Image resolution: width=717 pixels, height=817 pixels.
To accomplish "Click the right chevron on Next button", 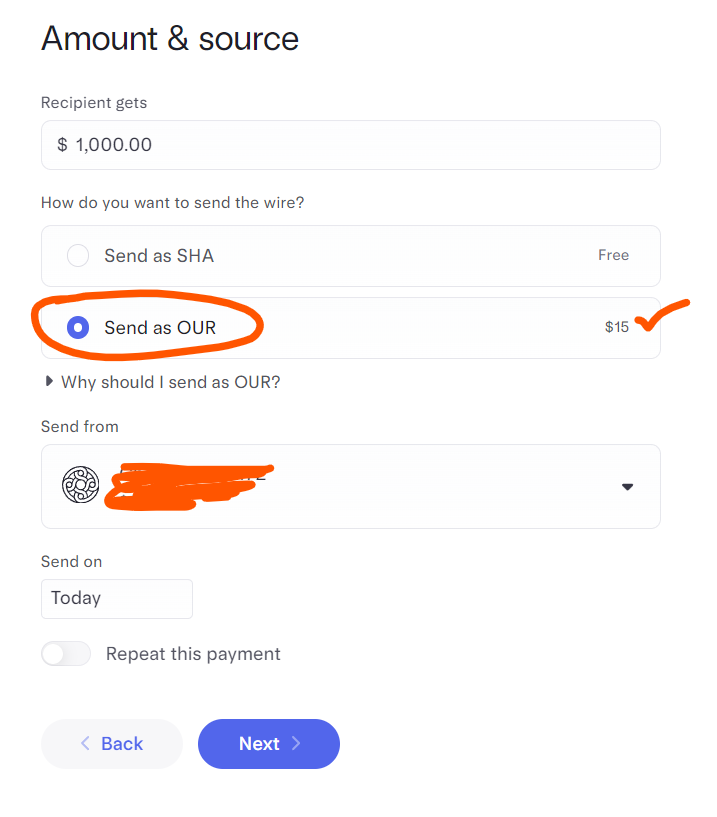I will (296, 743).
